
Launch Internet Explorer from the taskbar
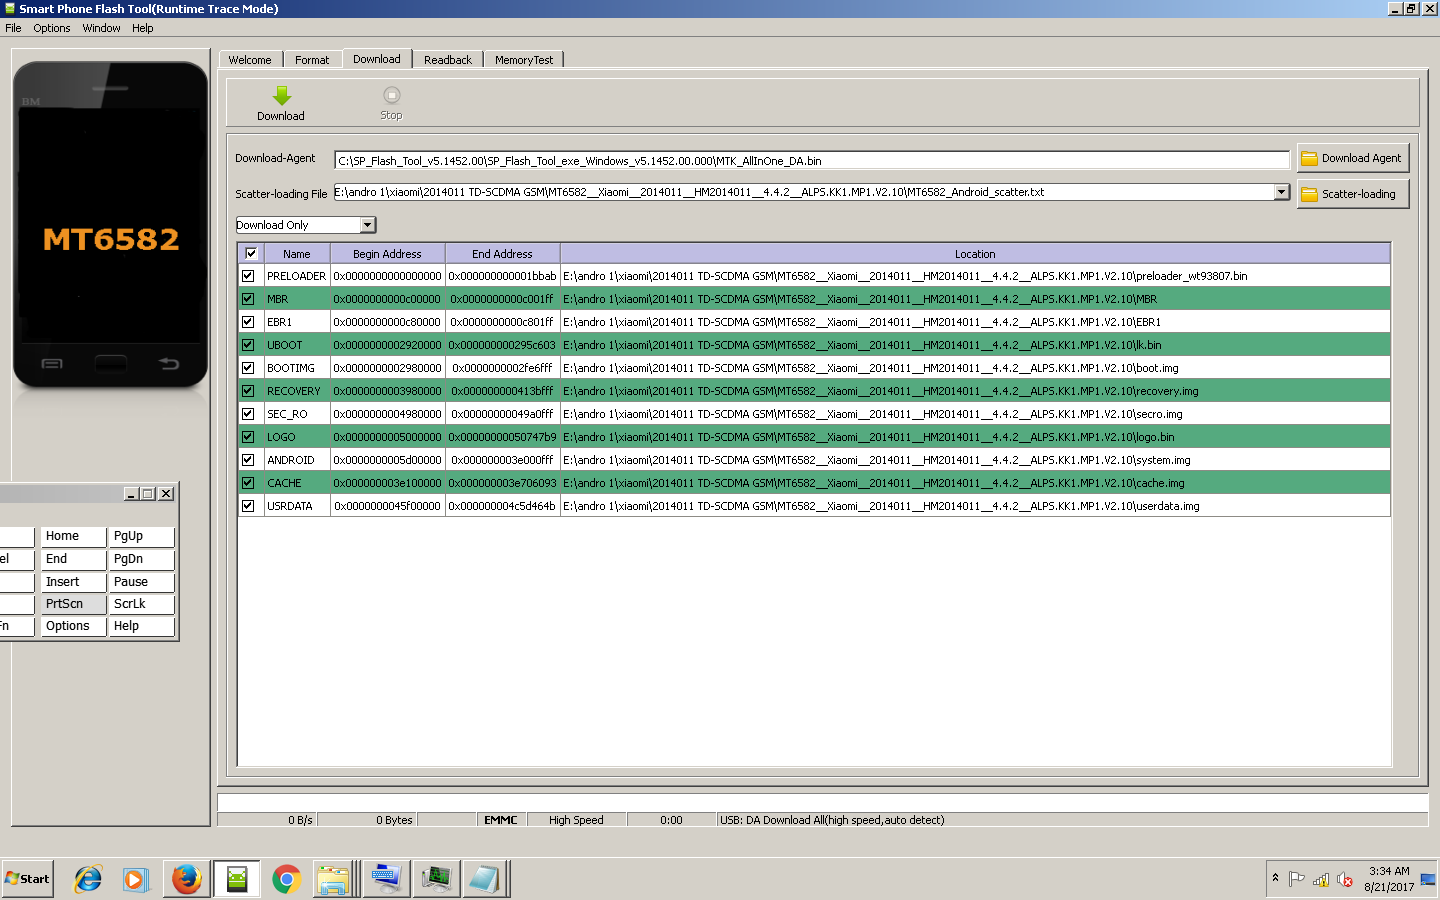pos(88,879)
